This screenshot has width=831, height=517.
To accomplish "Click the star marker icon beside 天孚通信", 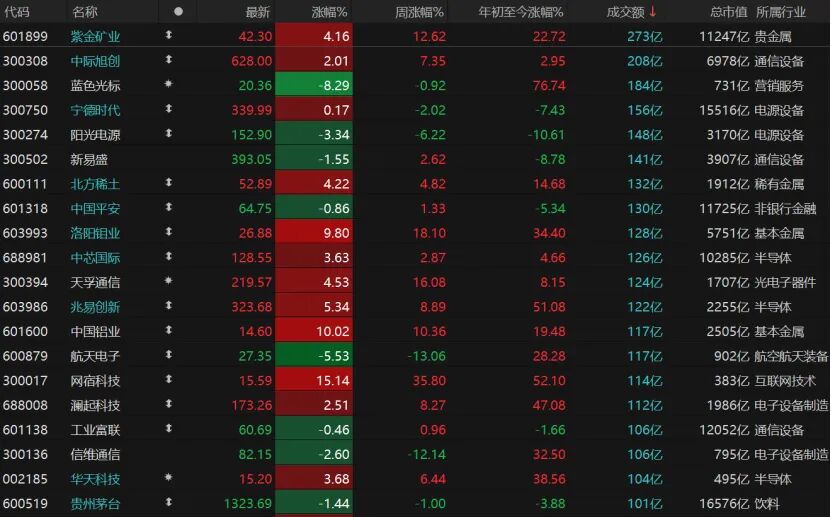I will 168,282.
